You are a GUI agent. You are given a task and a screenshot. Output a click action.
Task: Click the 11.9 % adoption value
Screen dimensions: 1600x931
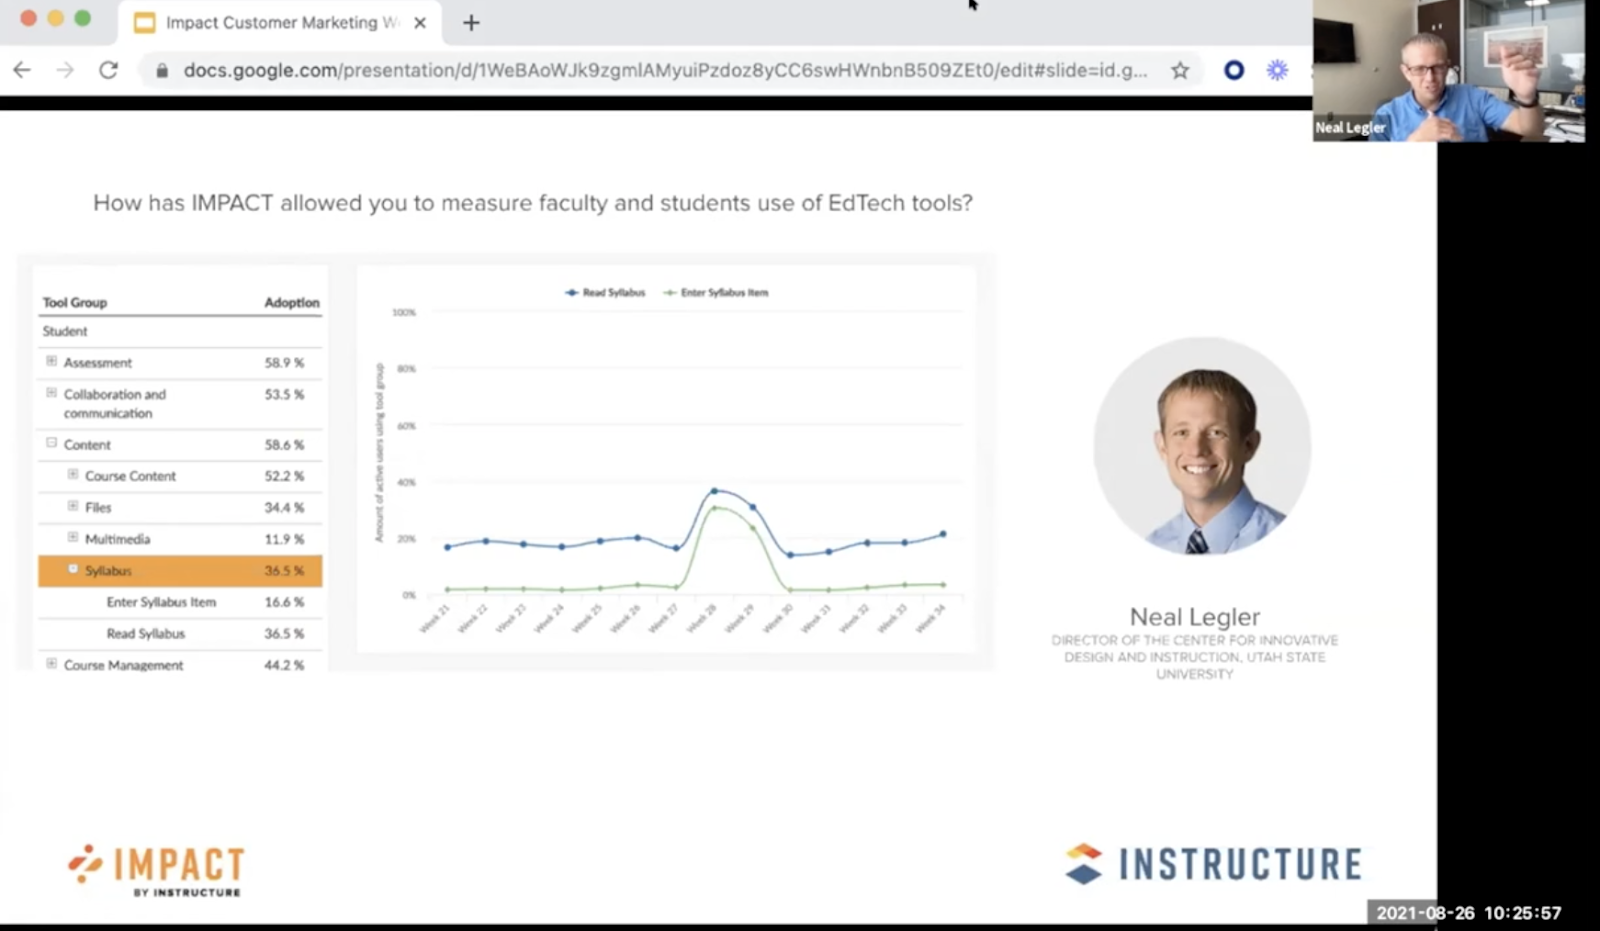click(x=284, y=539)
